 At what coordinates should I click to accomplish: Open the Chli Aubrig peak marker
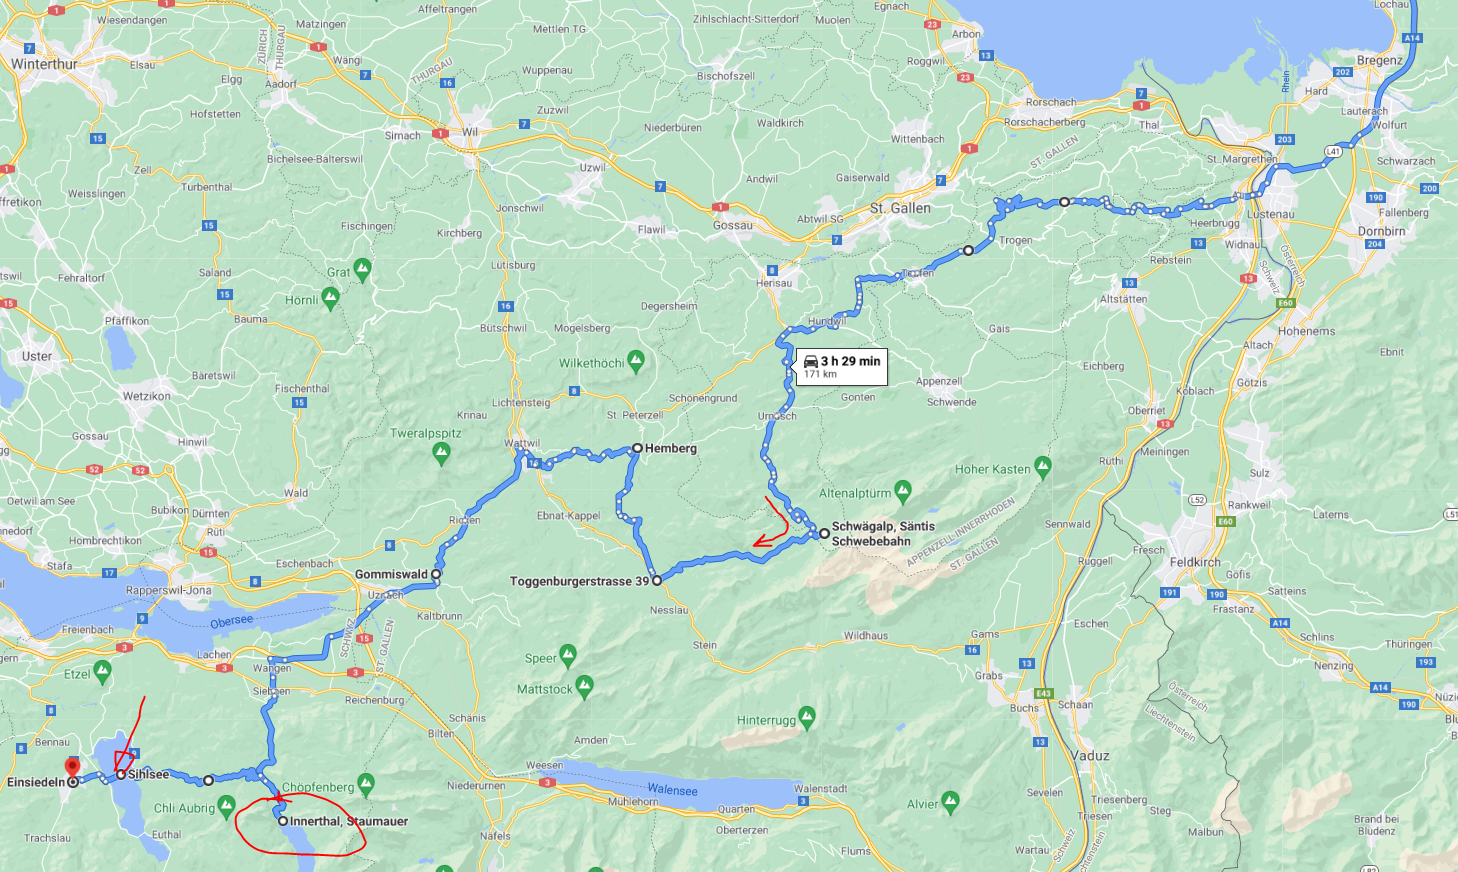(x=227, y=806)
